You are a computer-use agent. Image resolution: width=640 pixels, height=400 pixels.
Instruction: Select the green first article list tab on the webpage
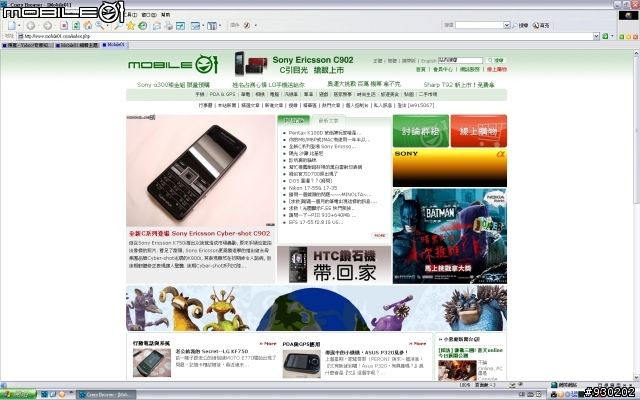tap(294, 121)
